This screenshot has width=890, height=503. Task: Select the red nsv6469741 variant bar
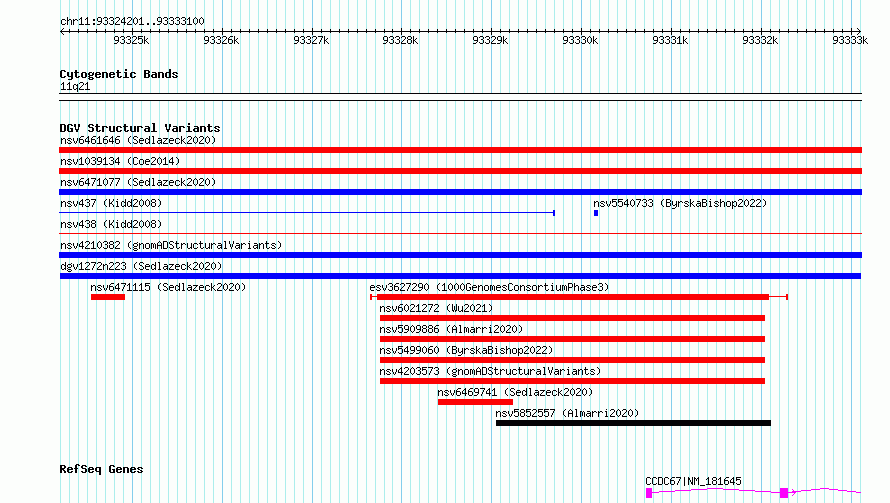coord(475,402)
